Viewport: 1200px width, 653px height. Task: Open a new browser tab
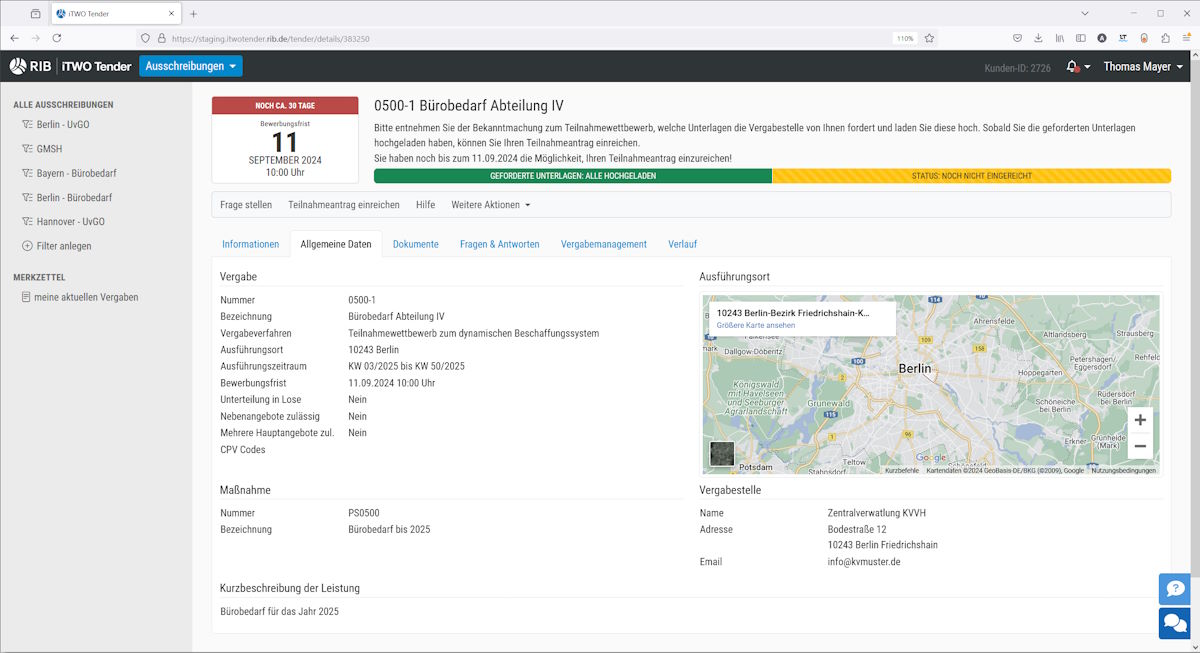[x=193, y=13]
